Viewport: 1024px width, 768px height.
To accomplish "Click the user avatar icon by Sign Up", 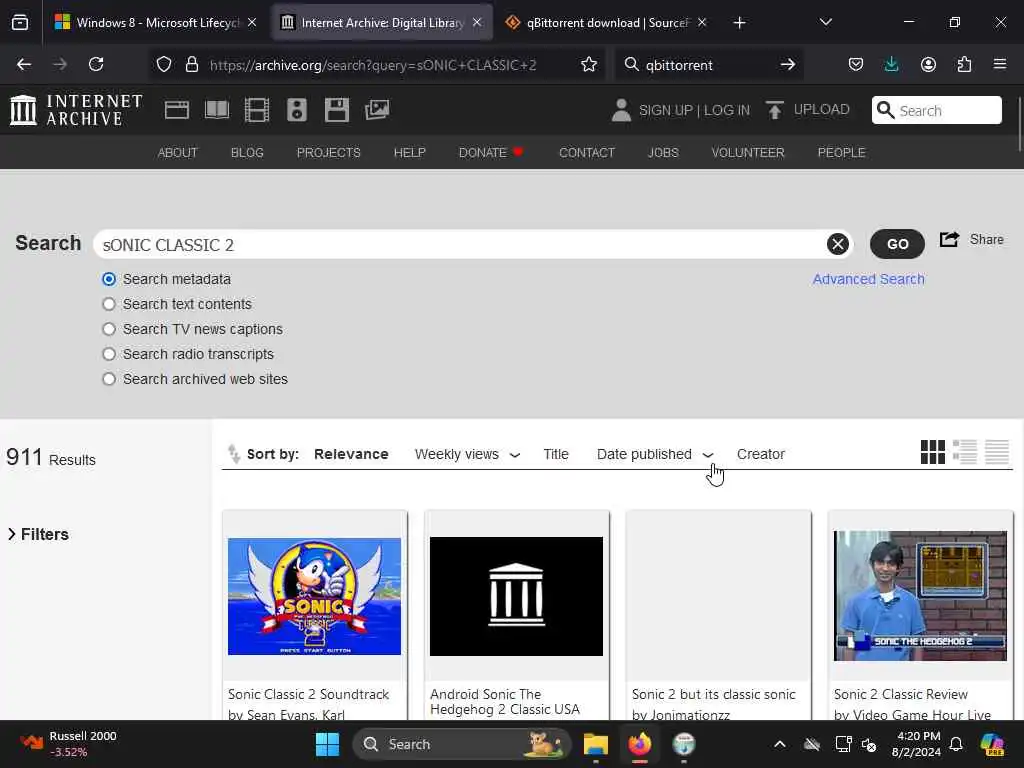I will [621, 110].
